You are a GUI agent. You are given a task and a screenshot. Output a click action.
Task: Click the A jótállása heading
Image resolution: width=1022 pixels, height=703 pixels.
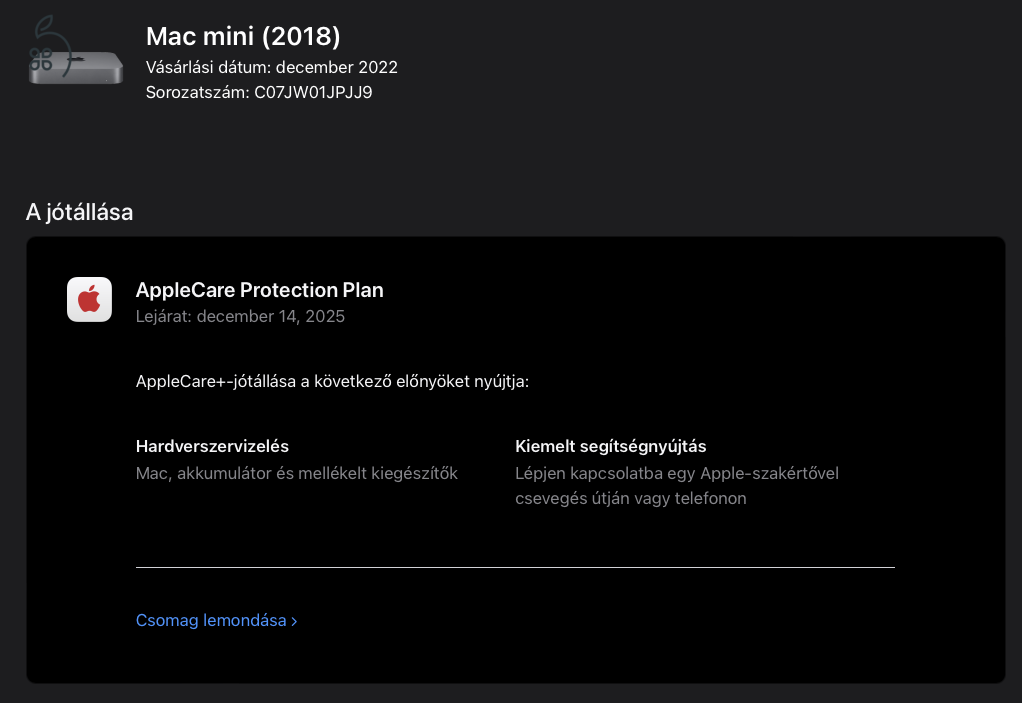point(80,212)
